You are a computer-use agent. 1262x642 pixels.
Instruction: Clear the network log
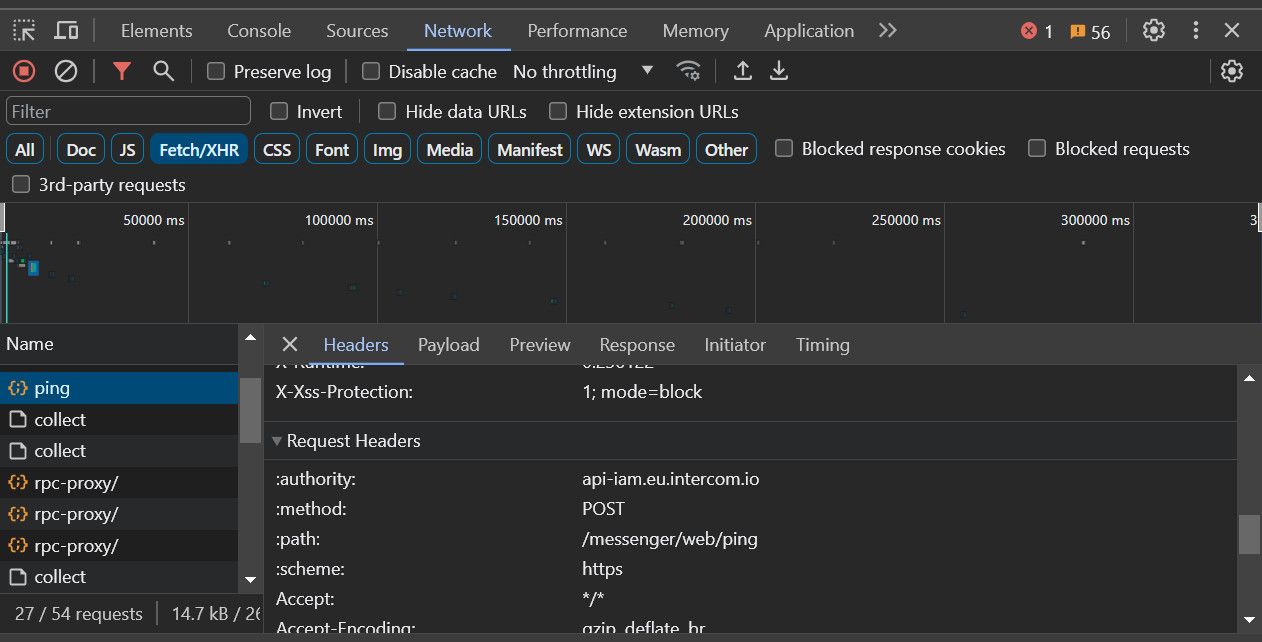click(66, 71)
